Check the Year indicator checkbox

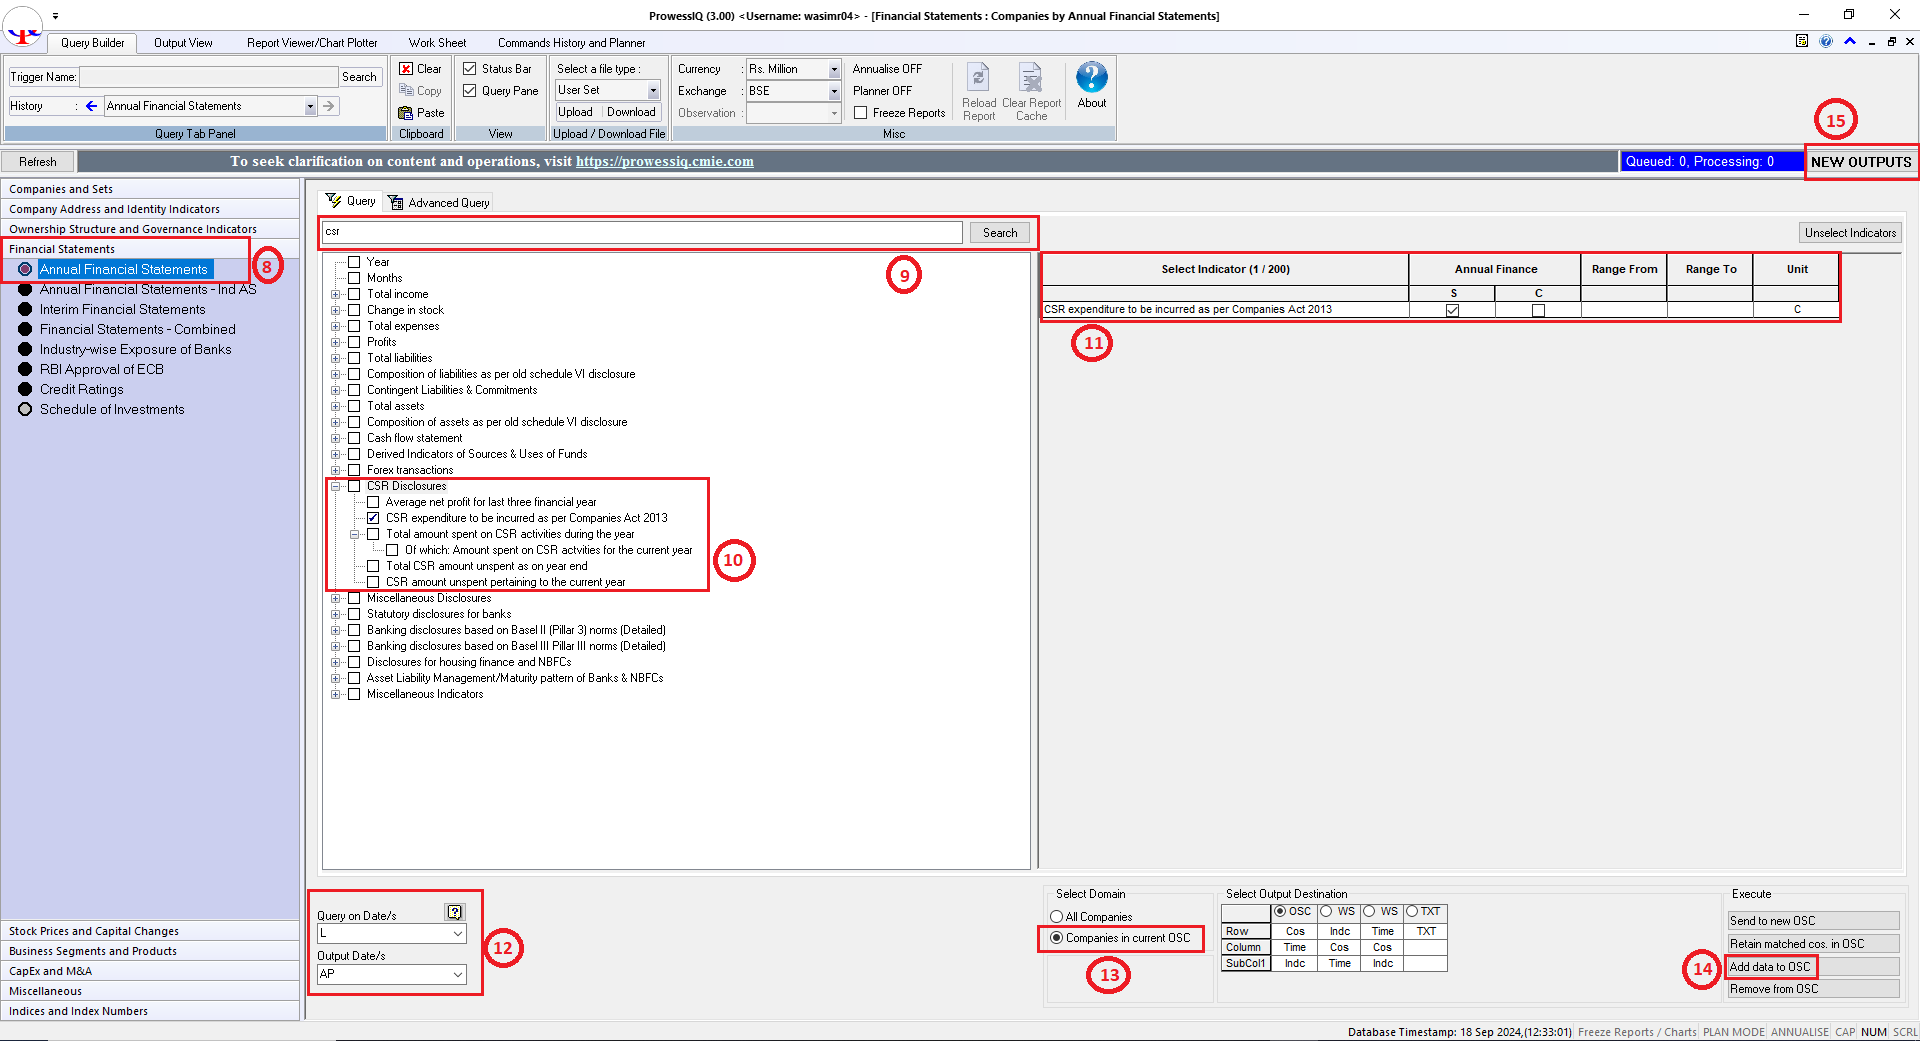coord(354,262)
